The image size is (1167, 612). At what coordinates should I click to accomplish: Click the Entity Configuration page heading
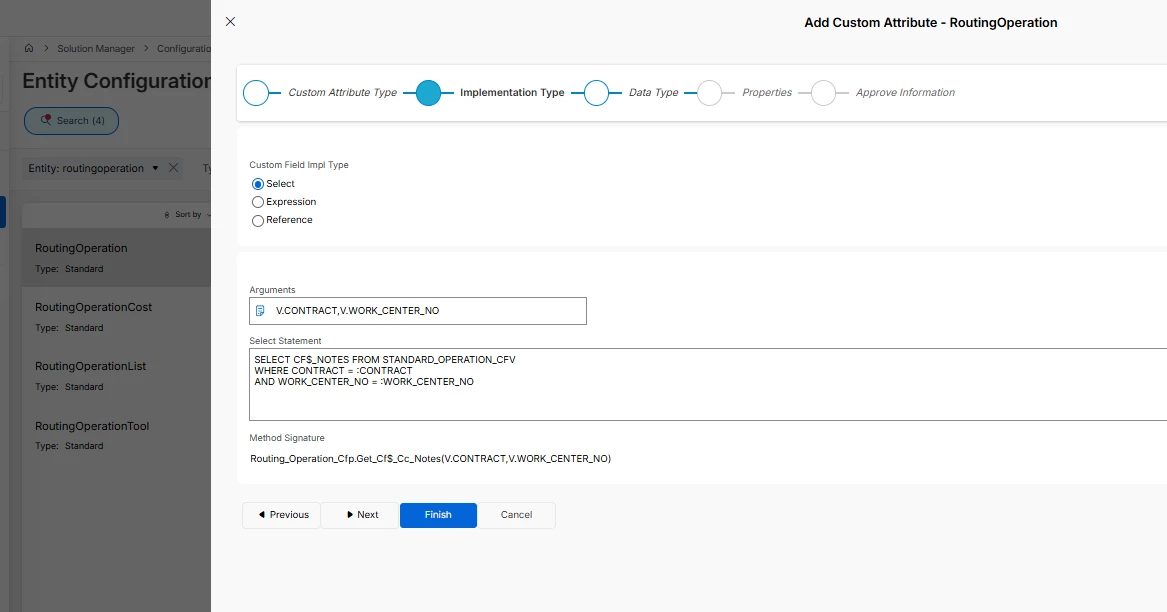117,80
